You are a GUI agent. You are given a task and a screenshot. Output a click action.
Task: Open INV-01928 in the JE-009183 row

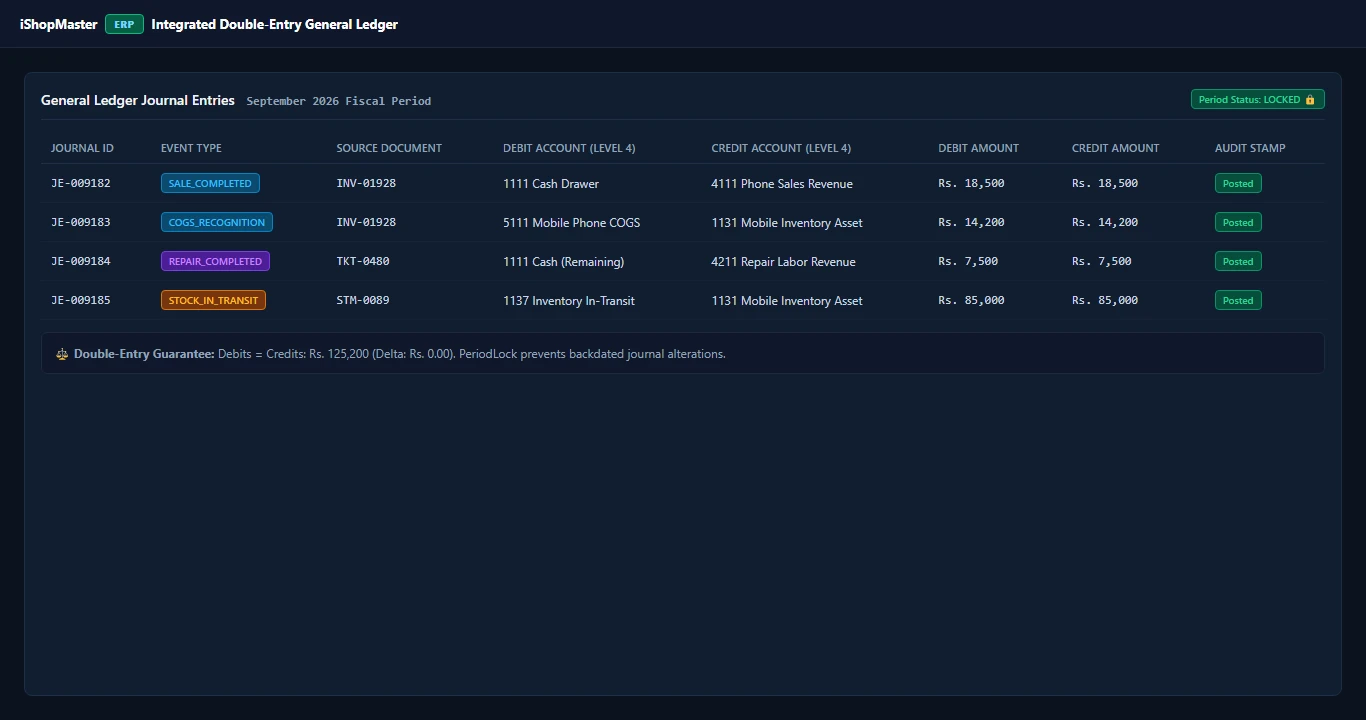[366, 222]
